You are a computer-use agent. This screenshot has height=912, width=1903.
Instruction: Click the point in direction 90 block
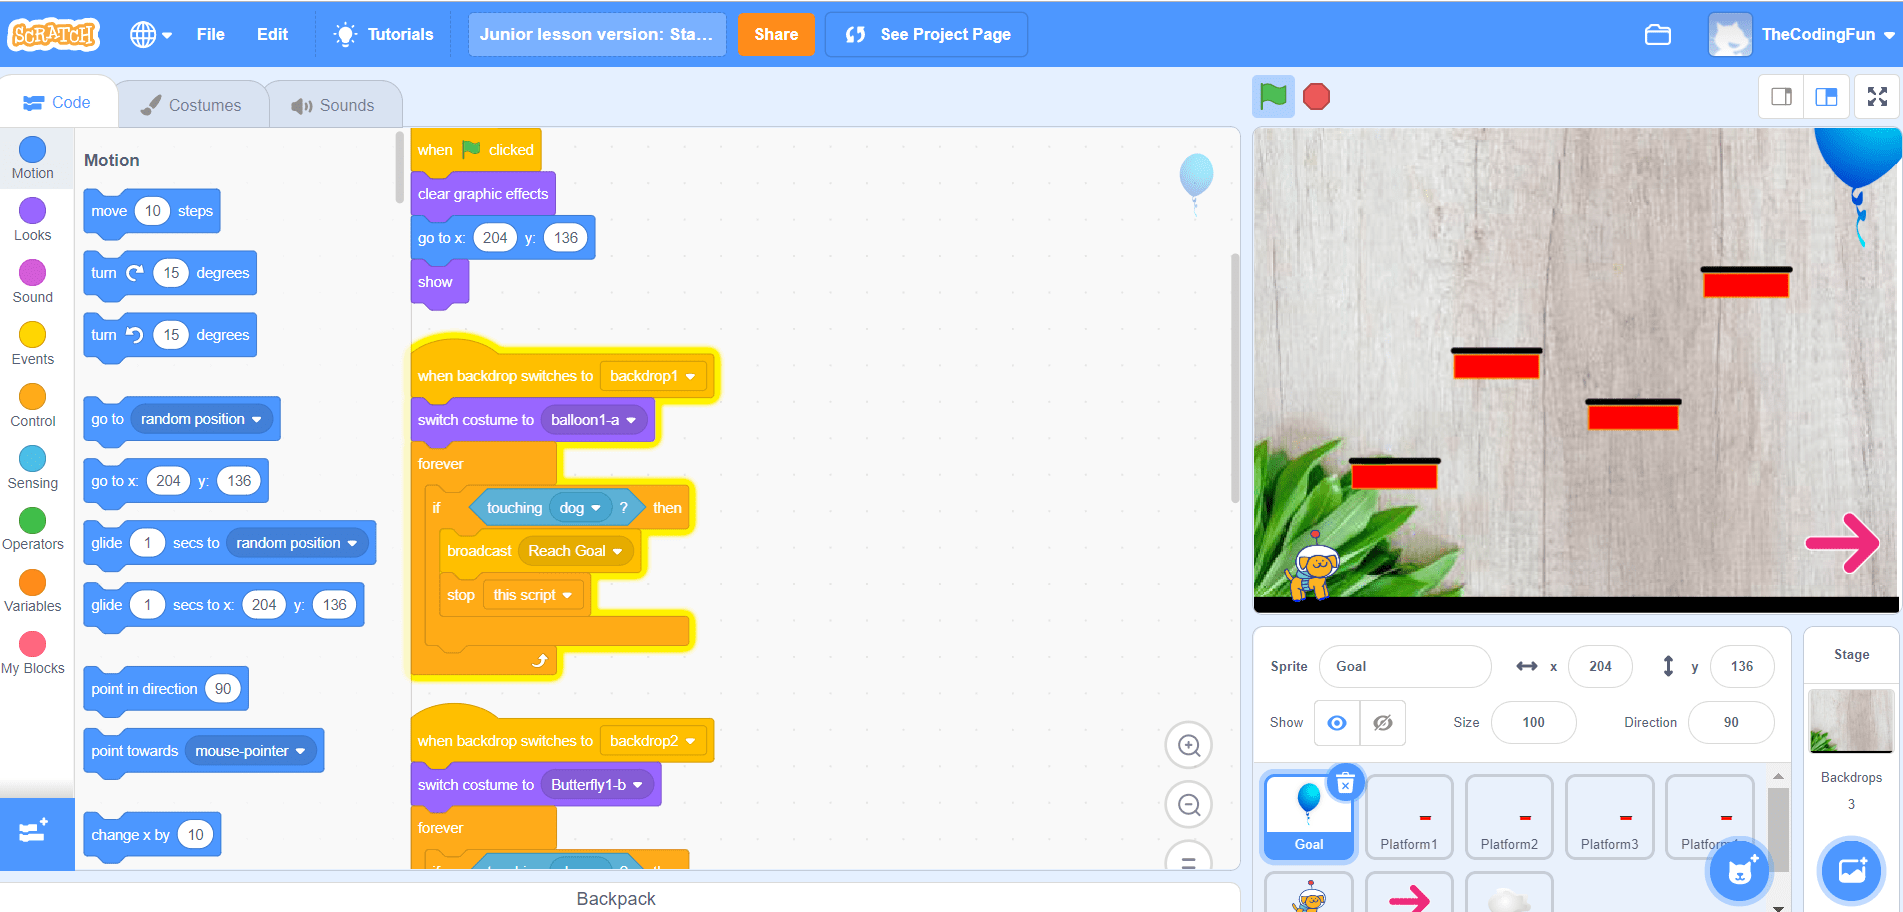pos(166,689)
